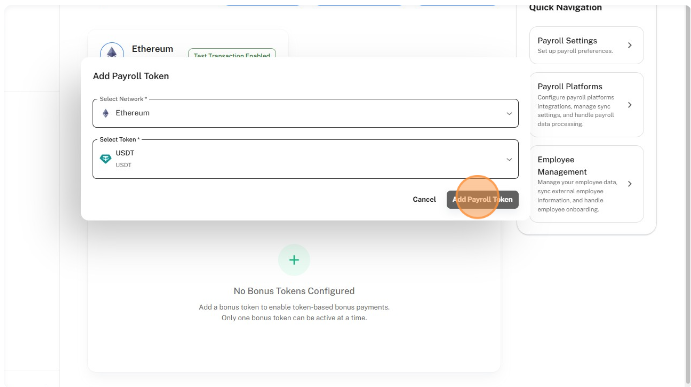Viewport: 691px width, 387px height.
Task: Confirm with the Add Payroll Token button
Action: pyautogui.click(x=483, y=200)
